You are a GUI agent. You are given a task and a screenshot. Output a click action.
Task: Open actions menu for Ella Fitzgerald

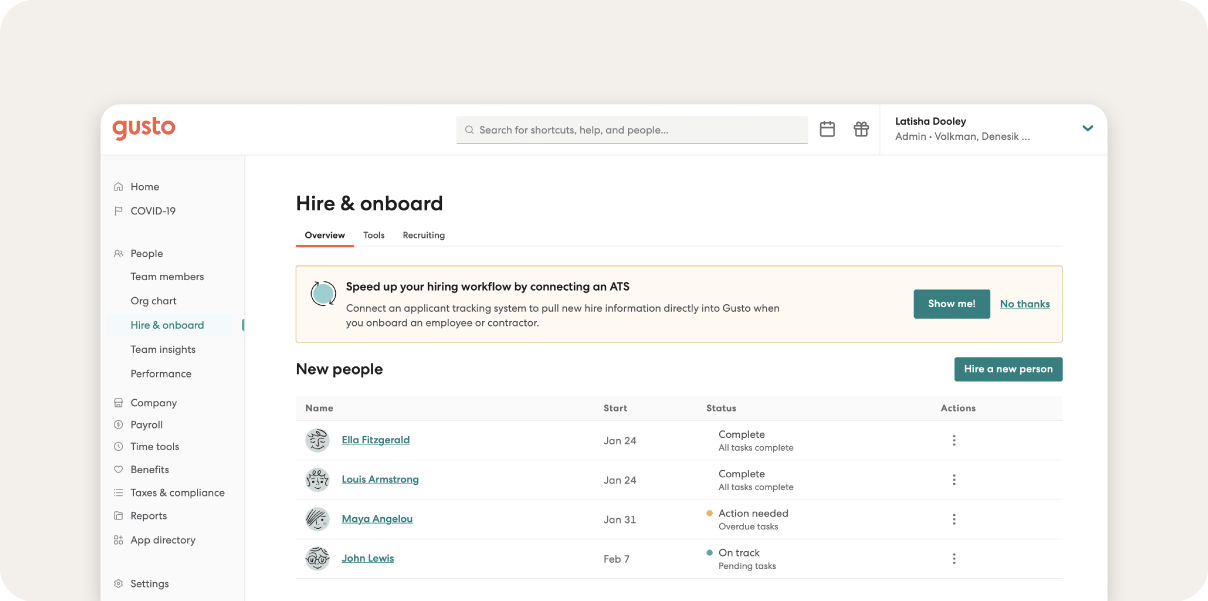954,441
